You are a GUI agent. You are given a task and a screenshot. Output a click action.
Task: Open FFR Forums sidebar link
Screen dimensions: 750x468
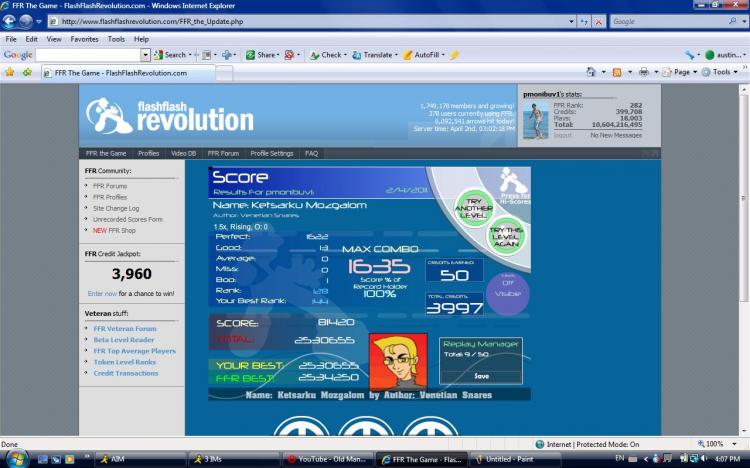[x=110, y=186]
